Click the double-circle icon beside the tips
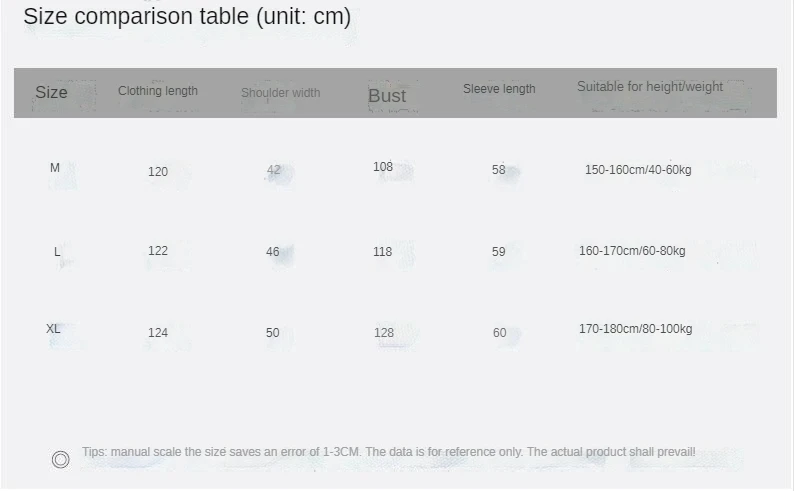 [x=60, y=459]
